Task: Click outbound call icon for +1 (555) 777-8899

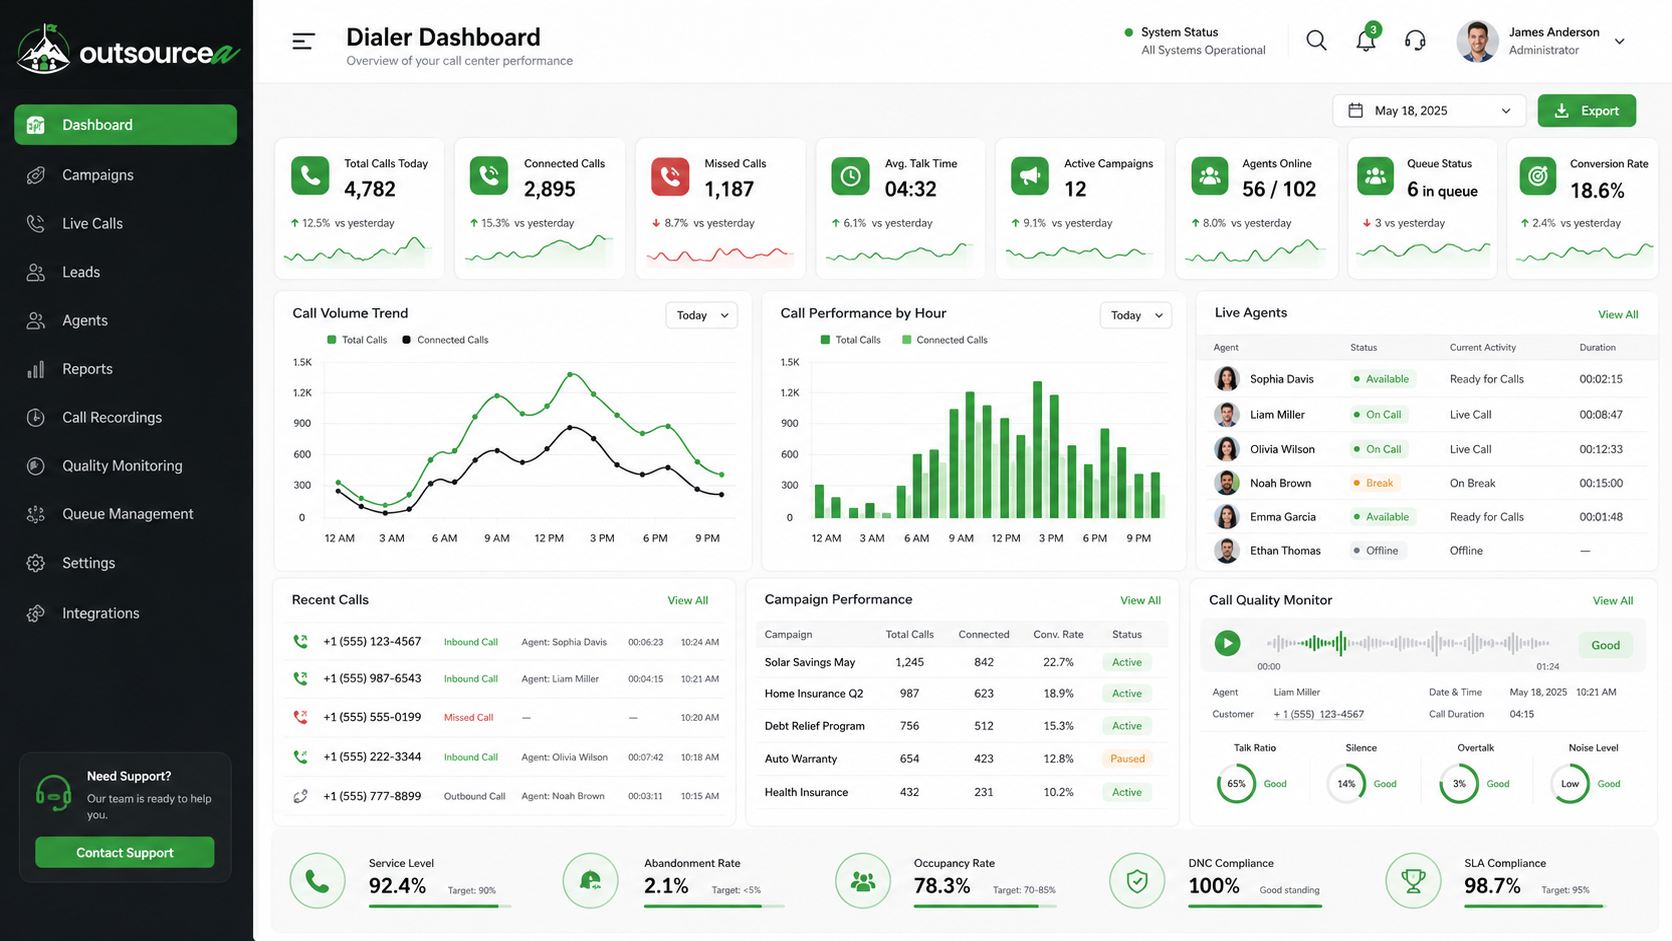Action: [300, 796]
